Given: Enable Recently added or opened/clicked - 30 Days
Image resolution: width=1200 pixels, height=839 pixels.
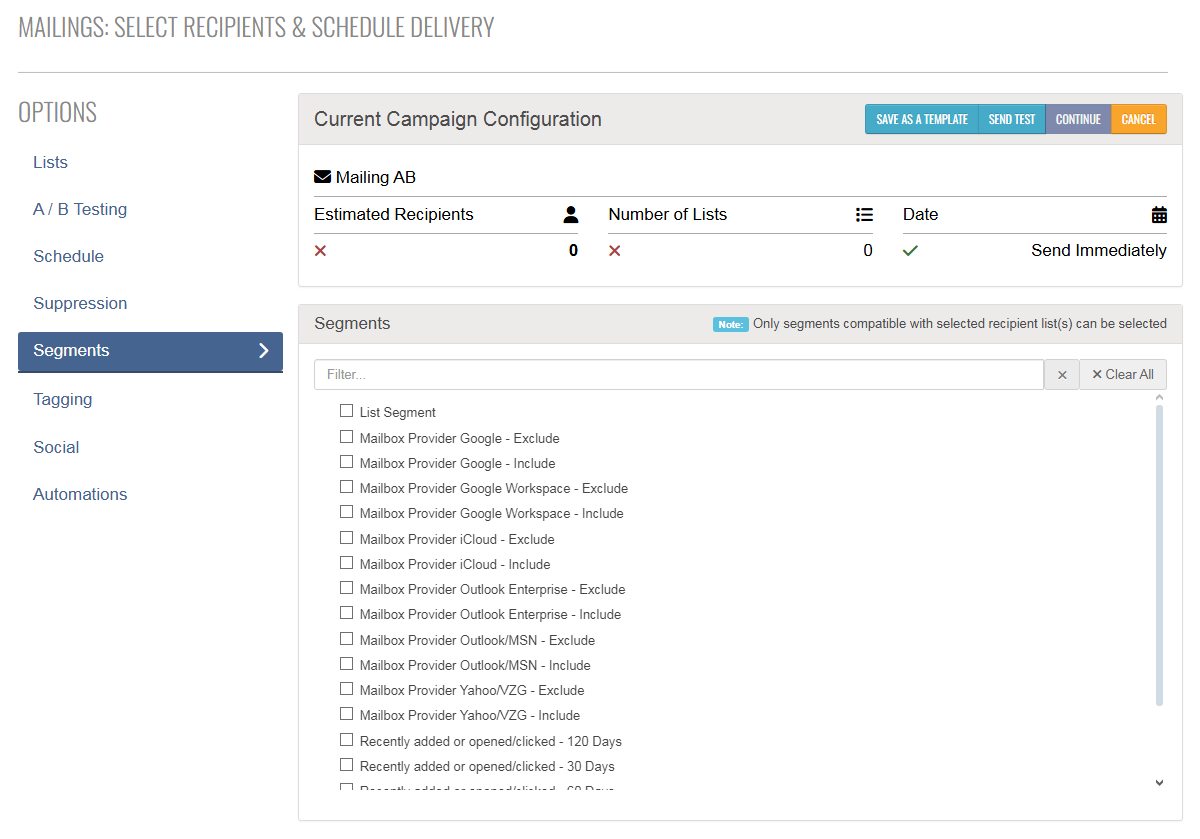Looking at the screenshot, I should pyautogui.click(x=346, y=765).
